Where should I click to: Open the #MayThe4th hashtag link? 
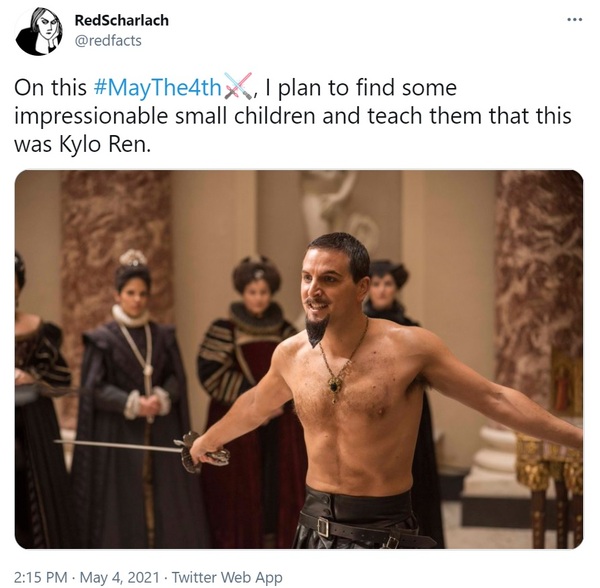(157, 88)
